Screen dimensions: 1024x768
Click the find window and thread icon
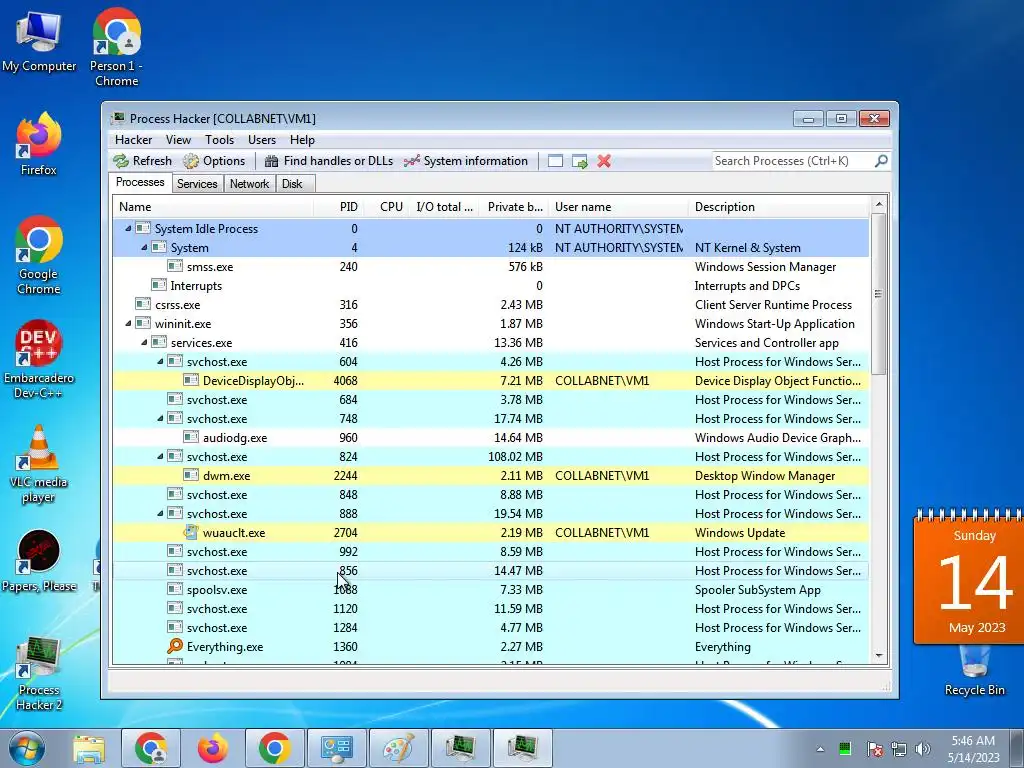click(579, 161)
